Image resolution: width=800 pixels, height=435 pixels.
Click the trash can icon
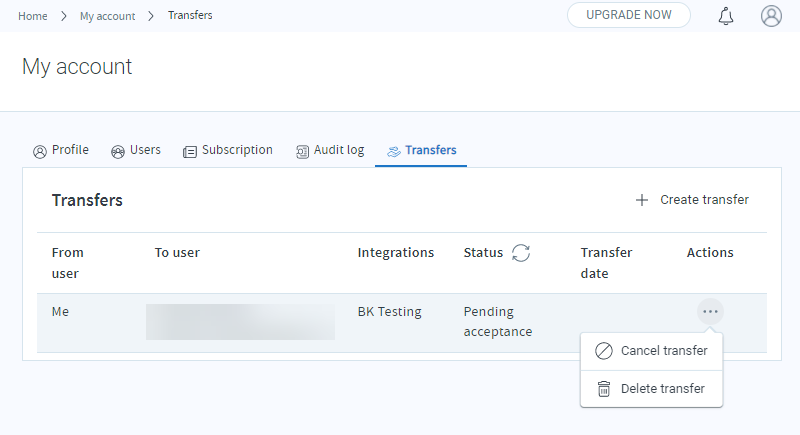pyautogui.click(x=604, y=389)
